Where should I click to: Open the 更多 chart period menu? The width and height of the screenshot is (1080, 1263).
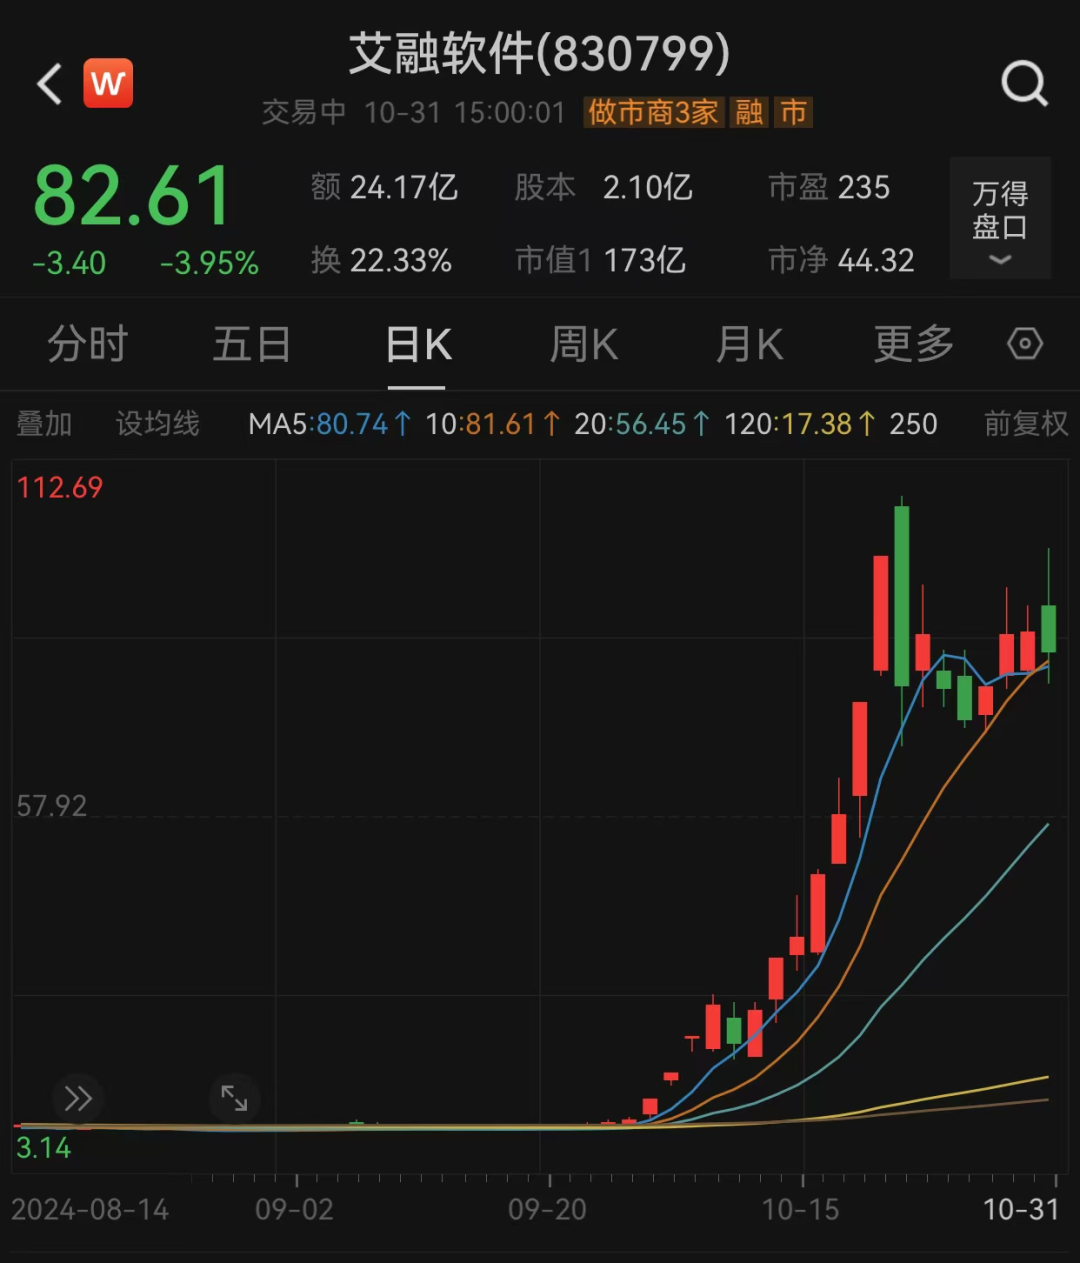point(913,345)
